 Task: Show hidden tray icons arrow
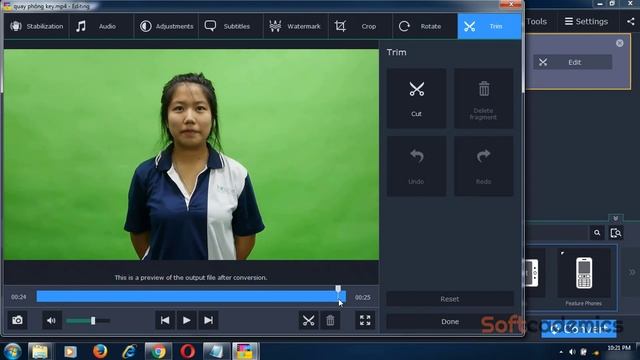(x=561, y=352)
